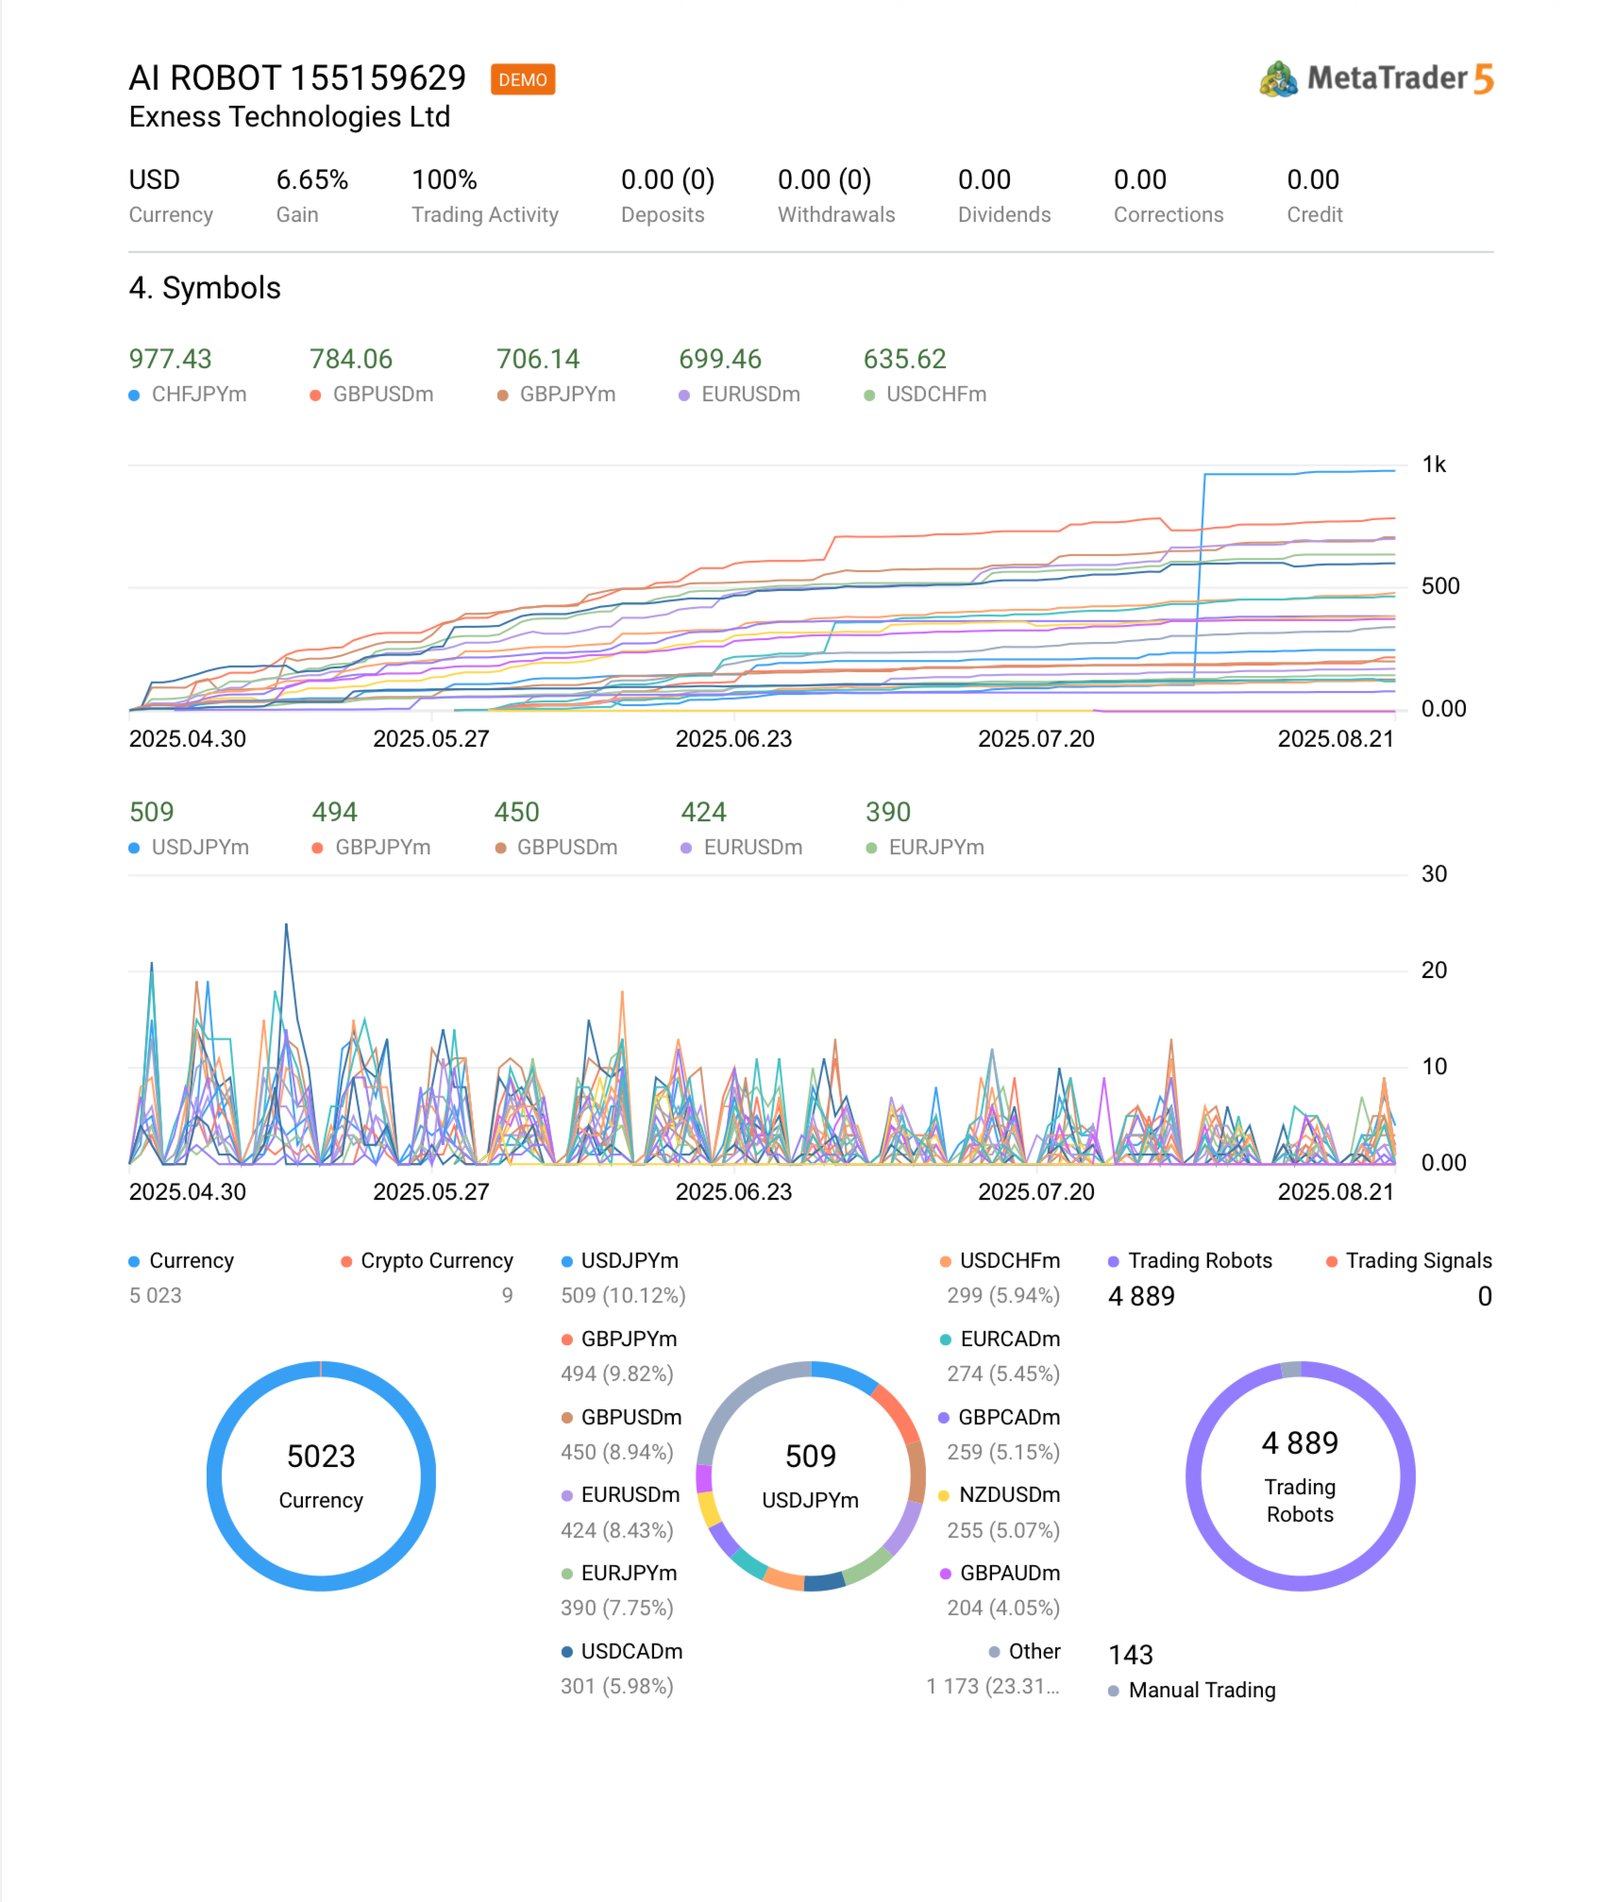Click the Other 1 173 legend entry

1023,1651
